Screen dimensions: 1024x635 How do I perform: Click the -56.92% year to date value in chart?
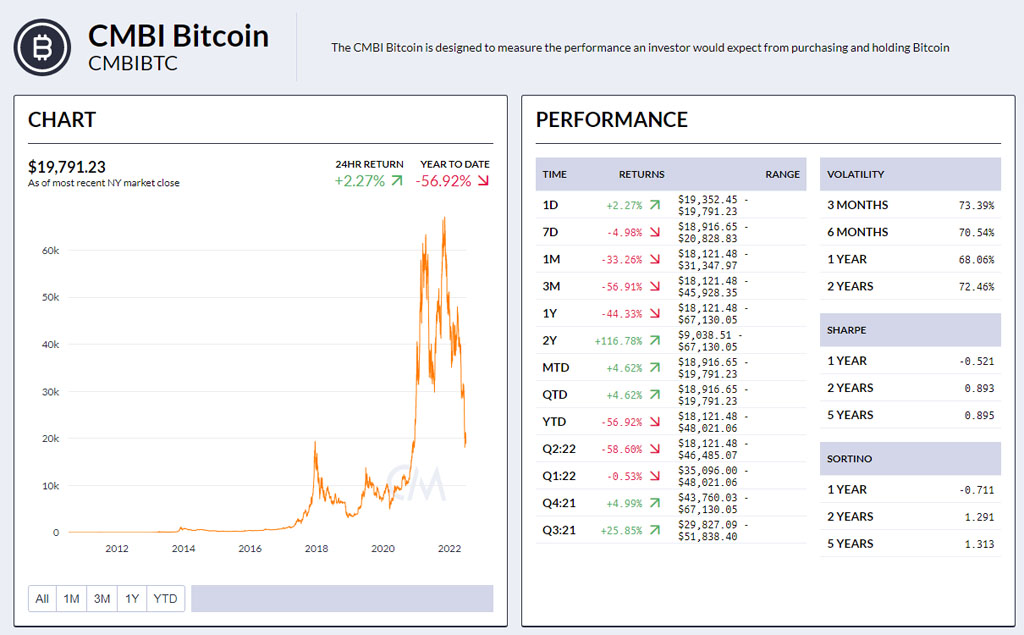click(443, 181)
